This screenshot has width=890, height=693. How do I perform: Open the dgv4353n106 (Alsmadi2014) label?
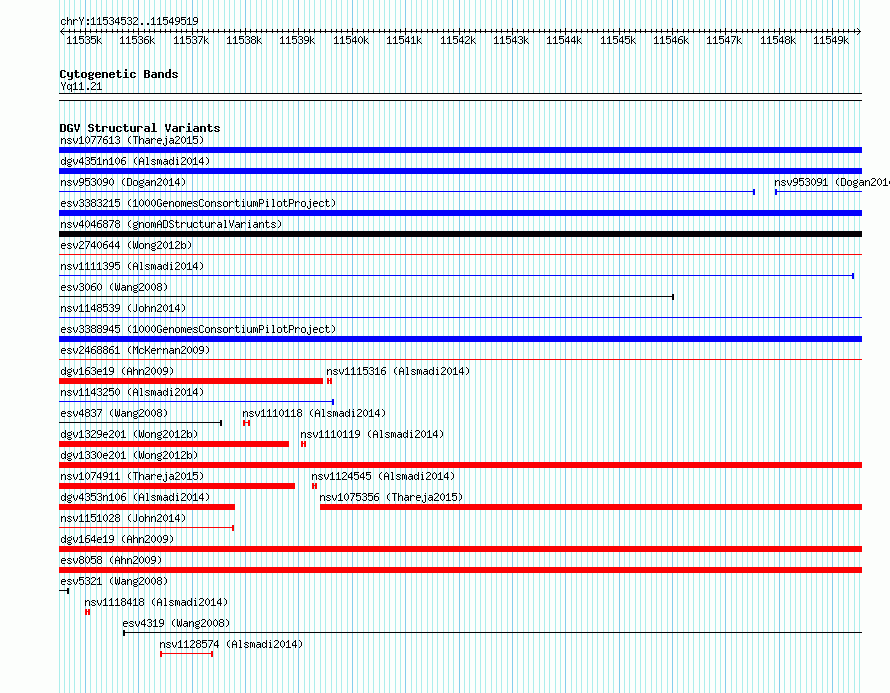(x=135, y=497)
